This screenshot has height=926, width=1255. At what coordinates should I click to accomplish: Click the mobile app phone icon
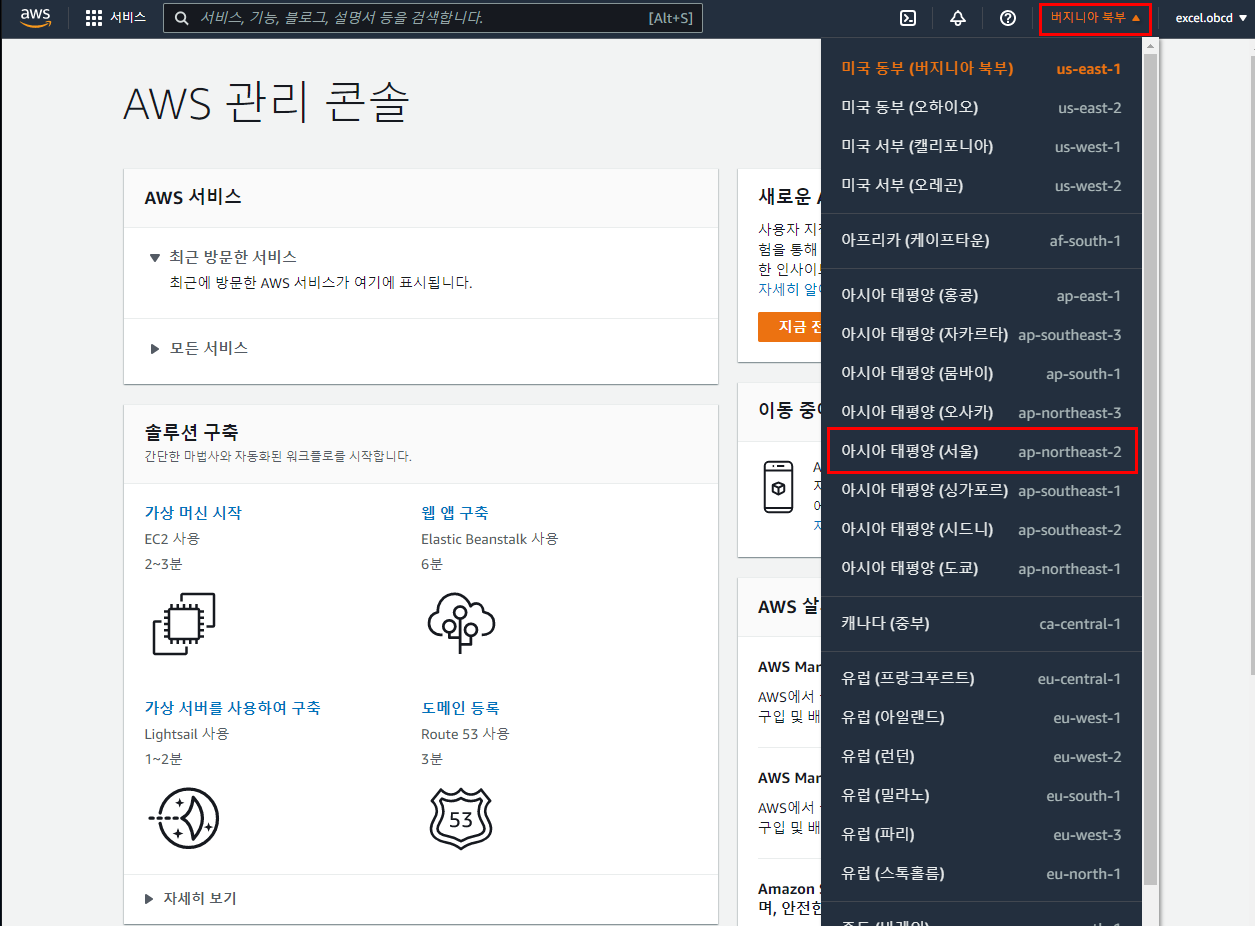point(778,487)
